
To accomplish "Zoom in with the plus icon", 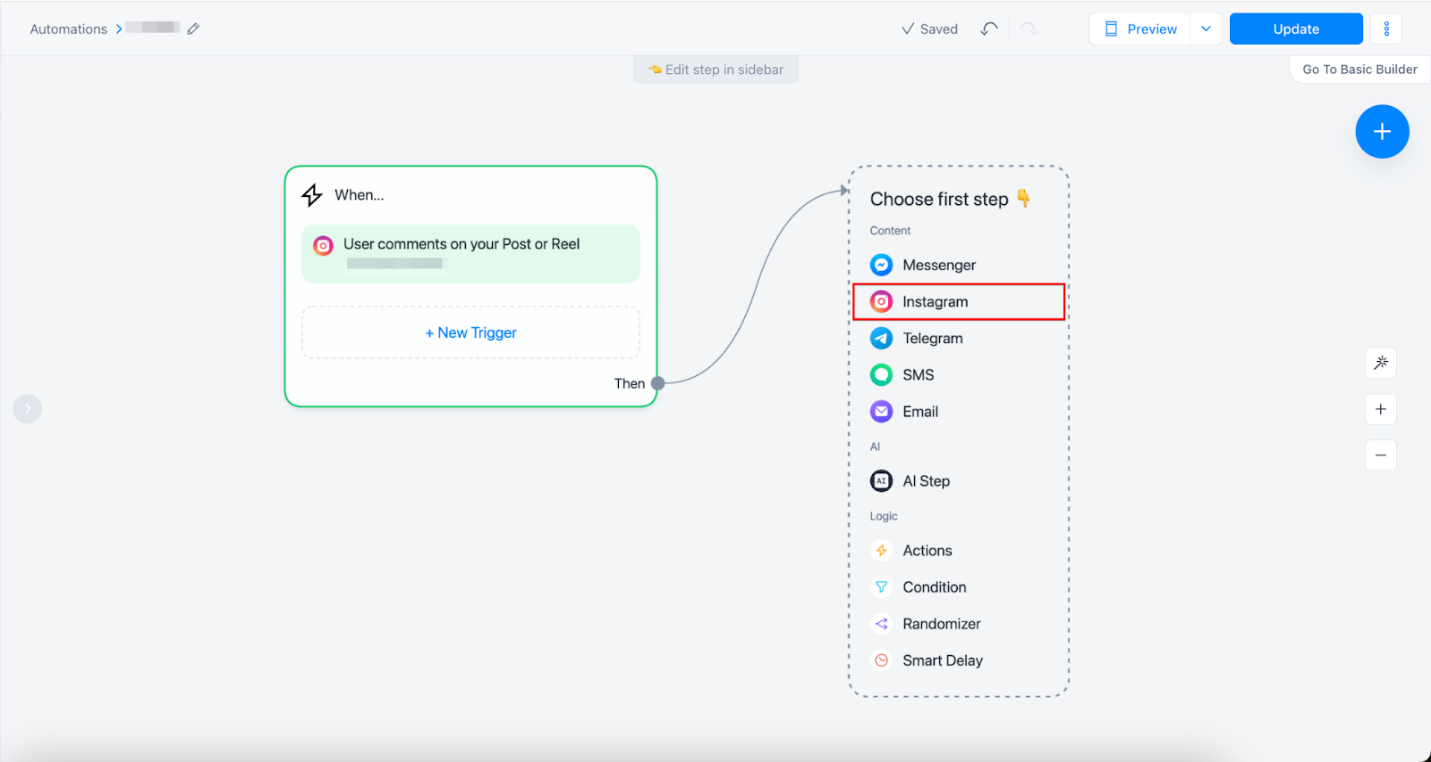I will coord(1380,409).
